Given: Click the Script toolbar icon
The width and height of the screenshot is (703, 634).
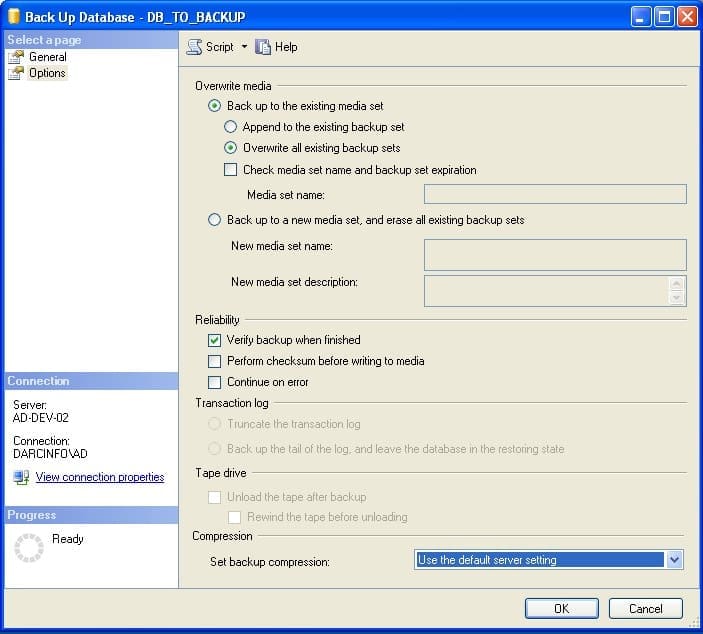Looking at the screenshot, I should coord(195,47).
